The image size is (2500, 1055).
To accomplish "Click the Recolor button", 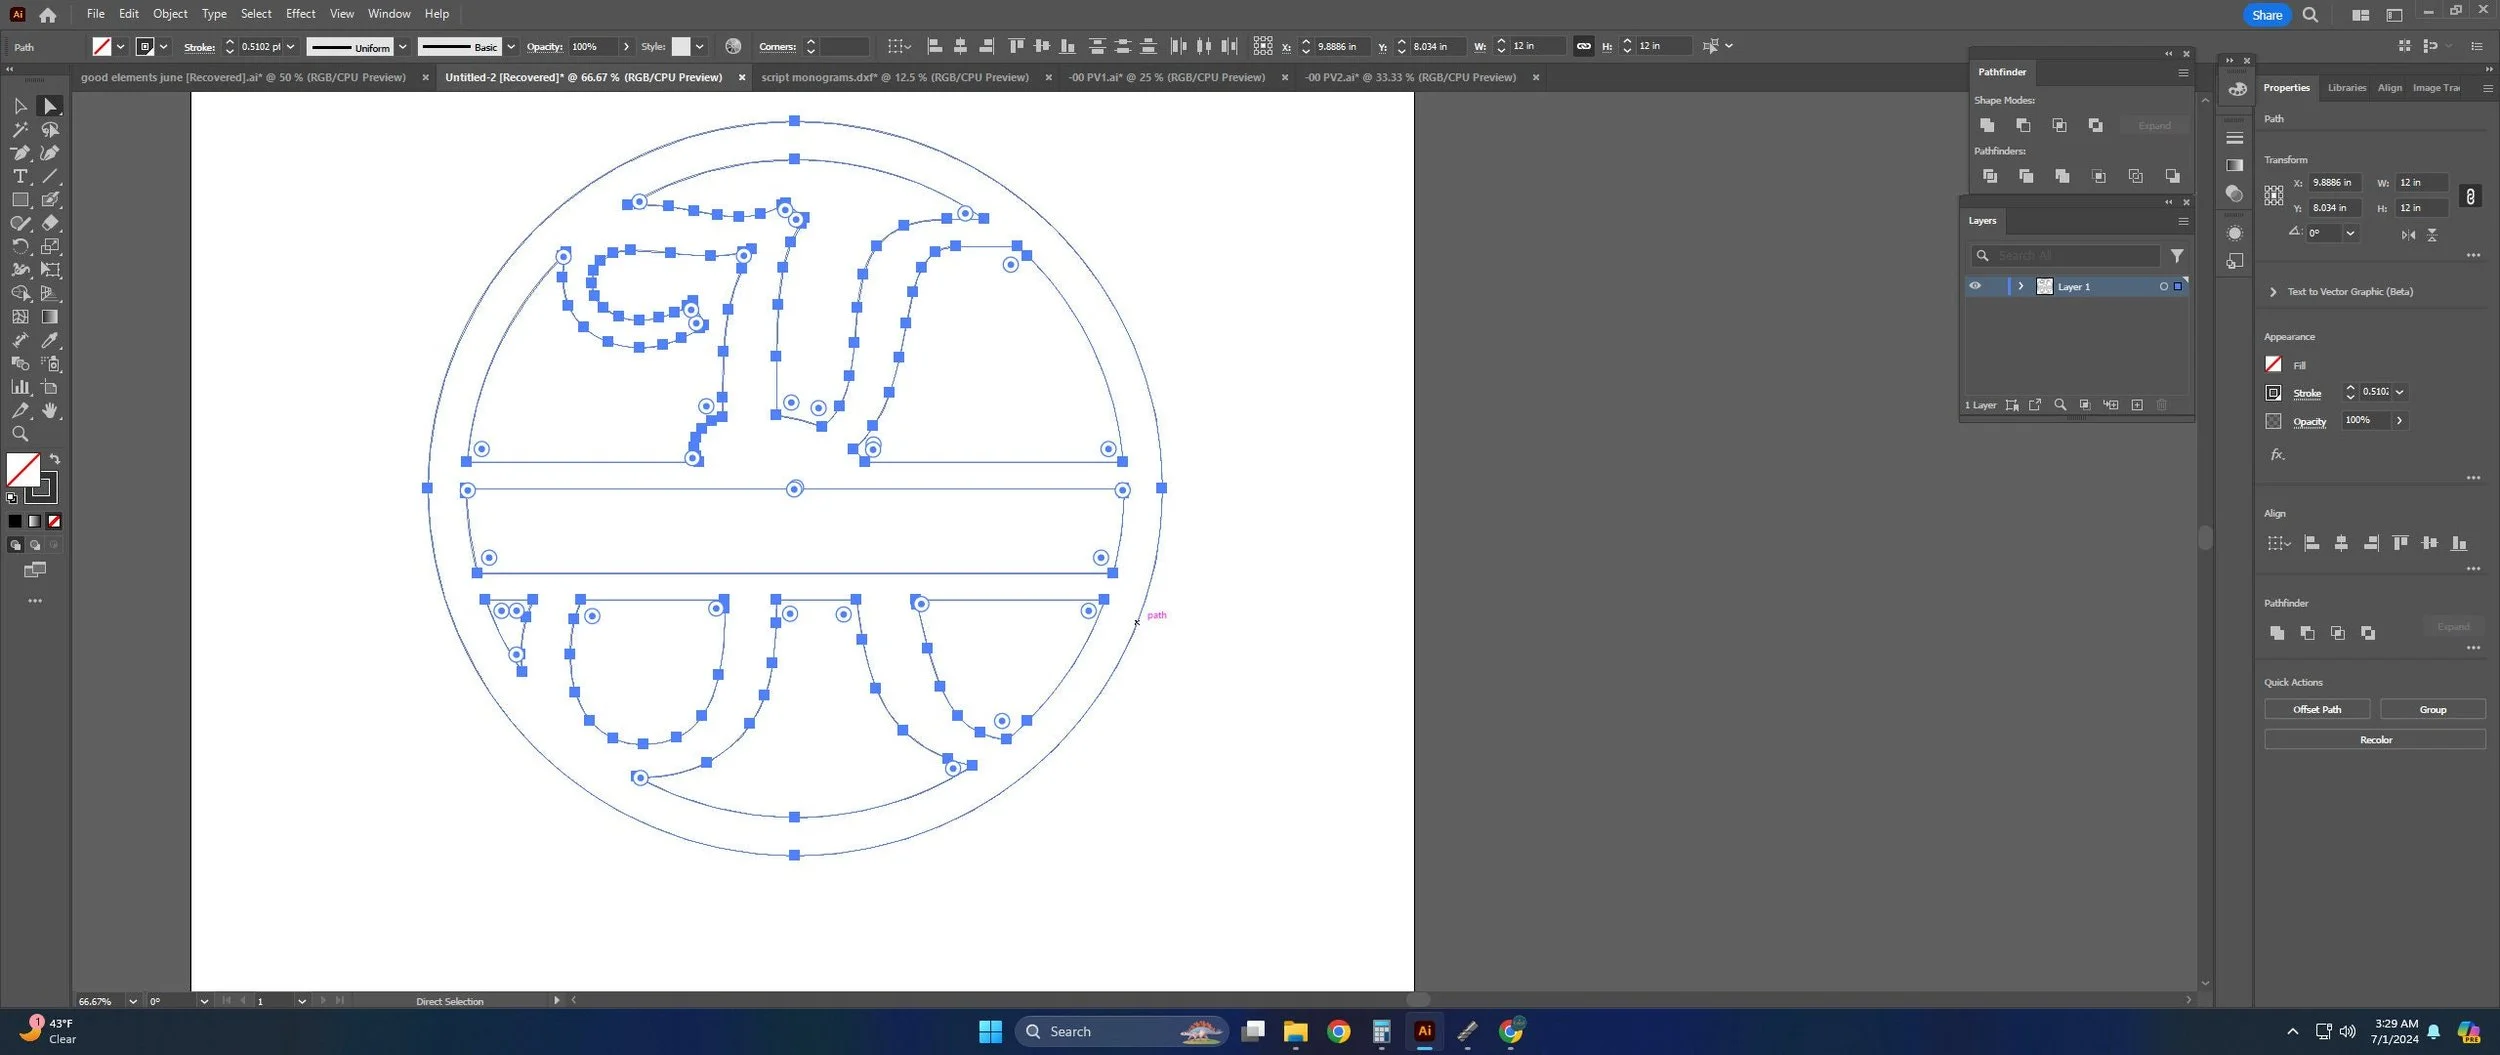I will click(x=2375, y=740).
